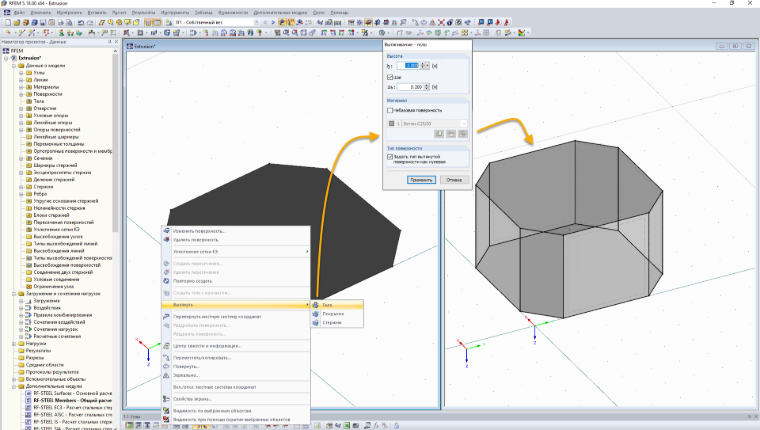Toggle the Шаг checkbox in dialog

pyautogui.click(x=390, y=77)
